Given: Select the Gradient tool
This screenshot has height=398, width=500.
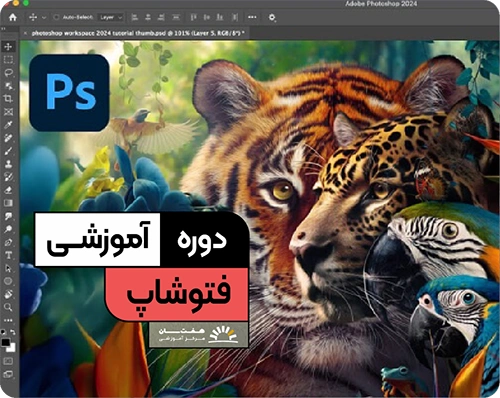Looking at the screenshot, I should (8, 203).
